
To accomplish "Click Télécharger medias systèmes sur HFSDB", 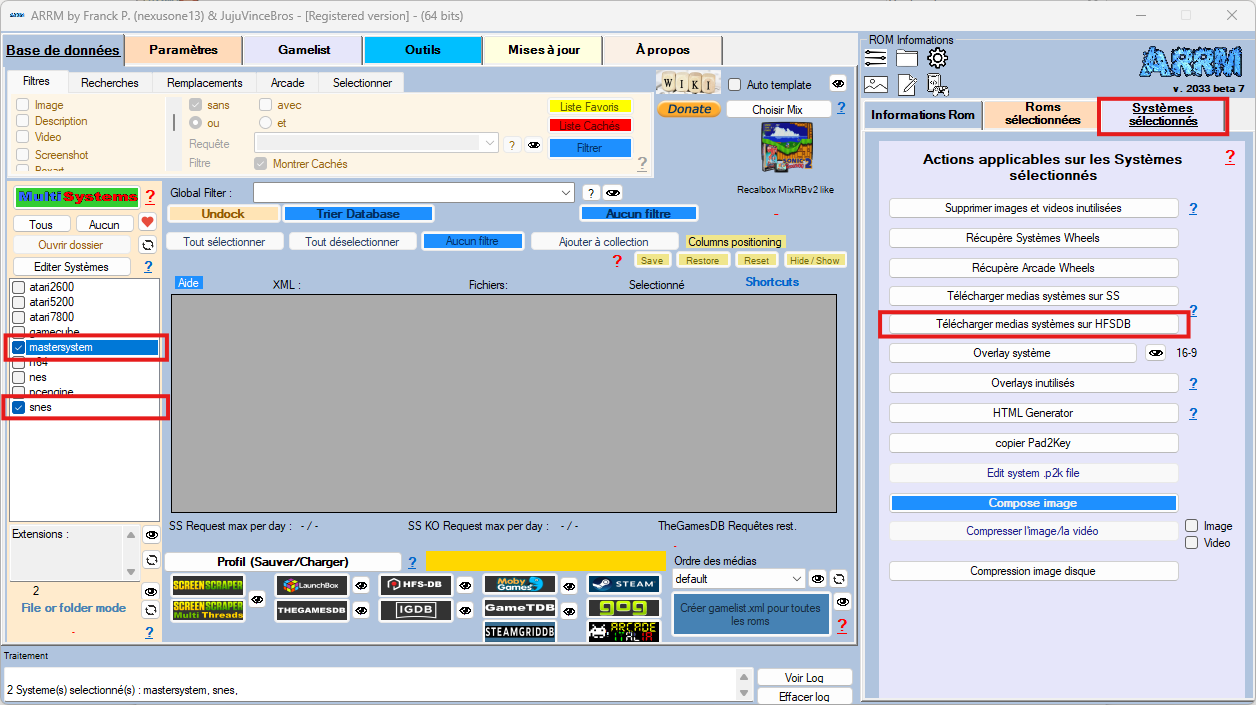I will (x=1033, y=325).
